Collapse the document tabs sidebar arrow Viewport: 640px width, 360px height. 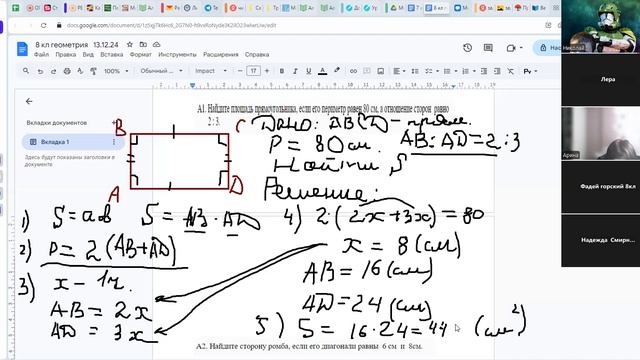click(x=29, y=101)
